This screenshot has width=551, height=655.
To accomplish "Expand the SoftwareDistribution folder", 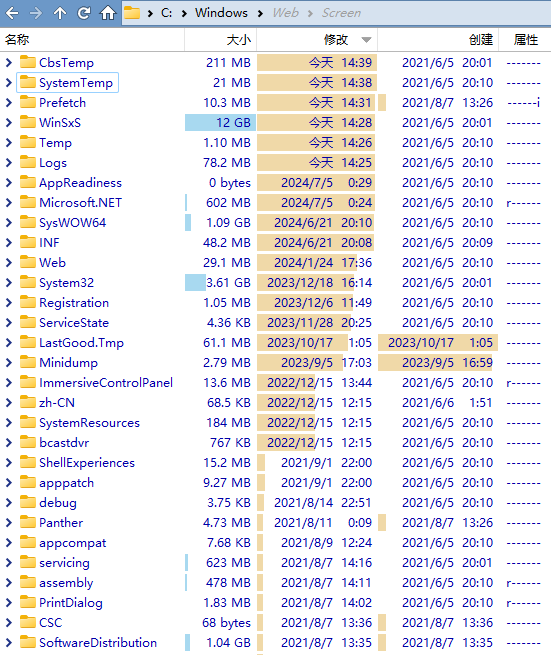I will pyautogui.click(x=9, y=642).
